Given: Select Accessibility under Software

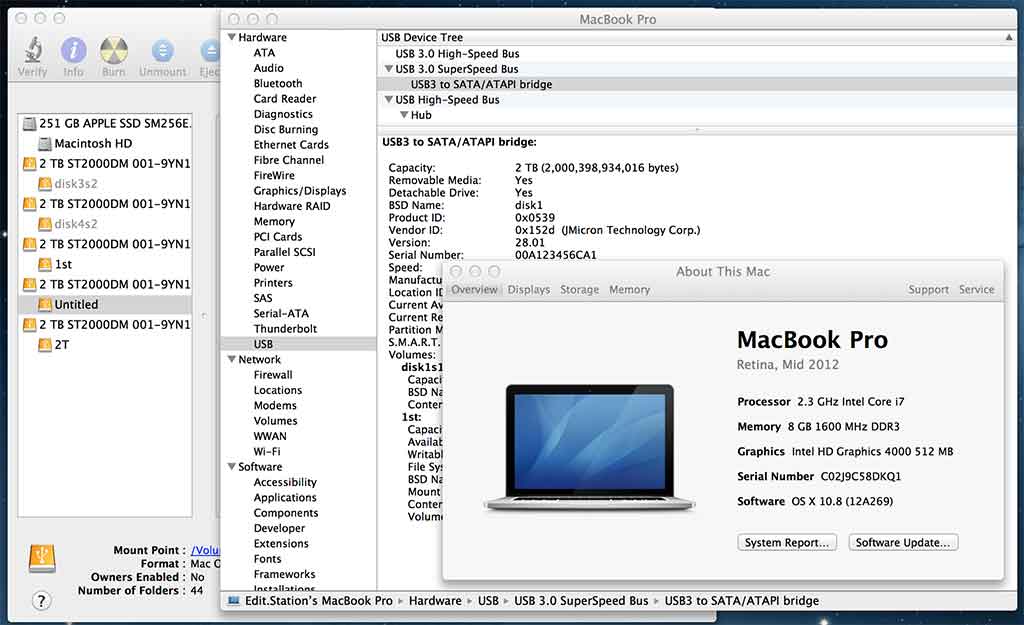Looking at the screenshot, I should click(x=285, y=482).
